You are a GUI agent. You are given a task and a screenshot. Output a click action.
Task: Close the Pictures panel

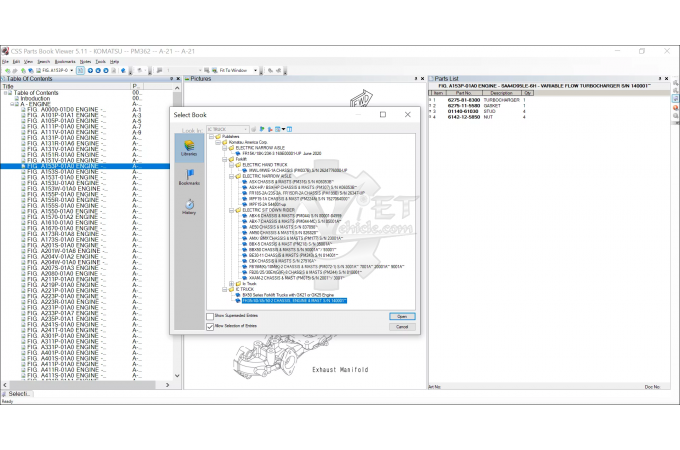point(422,79)
